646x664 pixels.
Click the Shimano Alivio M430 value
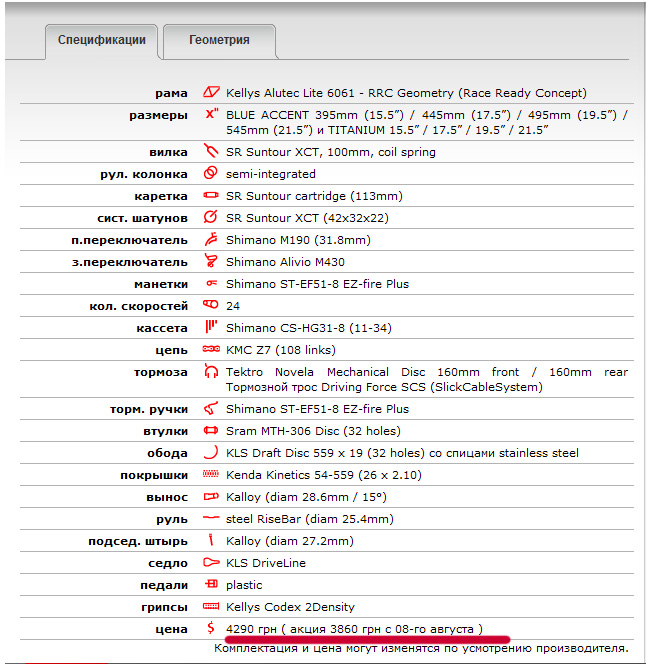(287, 262)
